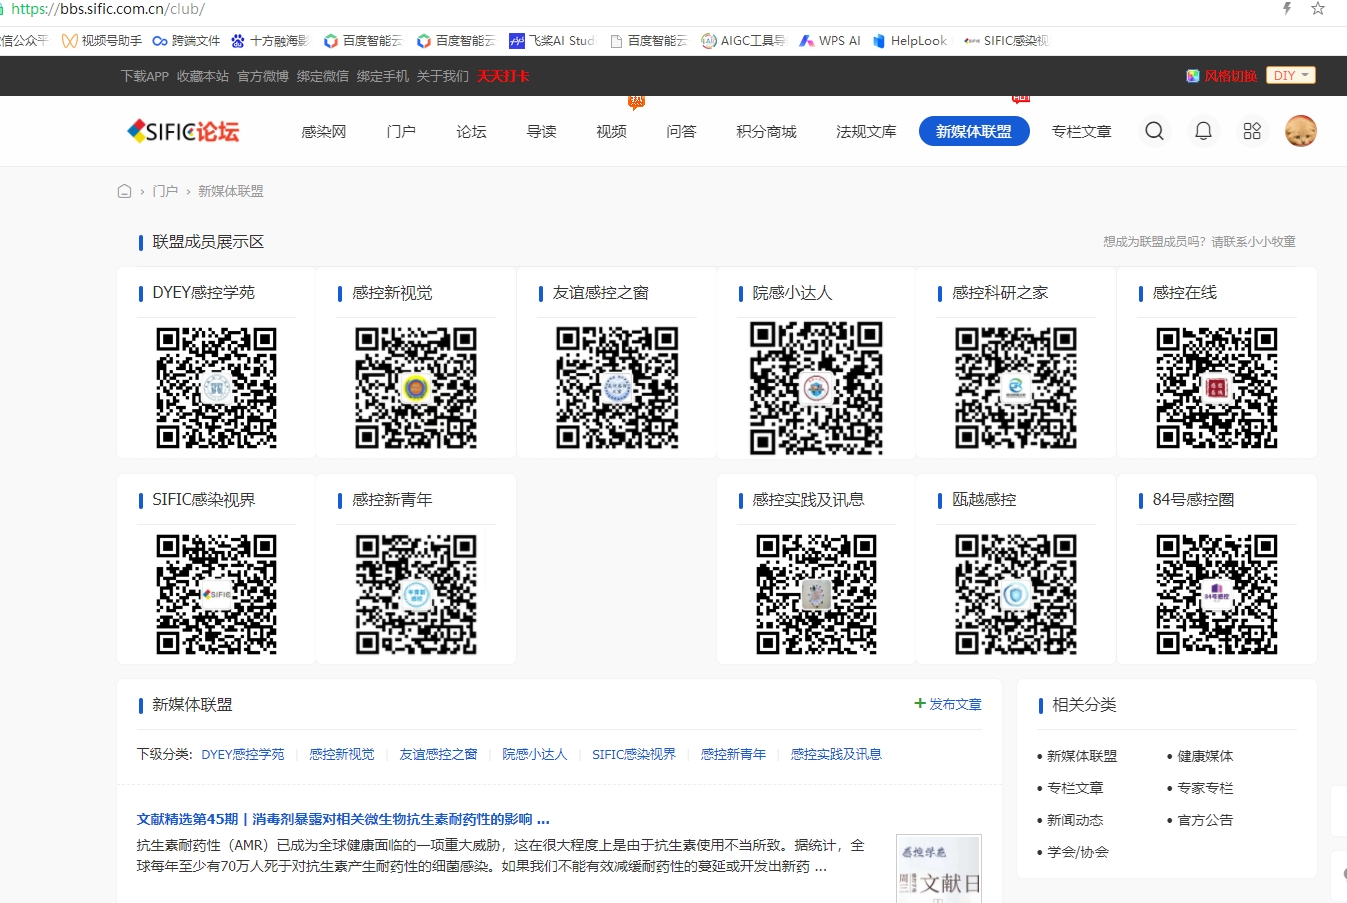This screenshot has width=1347, height=903.
Task: Open the apps grid icon beside the bell
Action: tap(1251, 131)
